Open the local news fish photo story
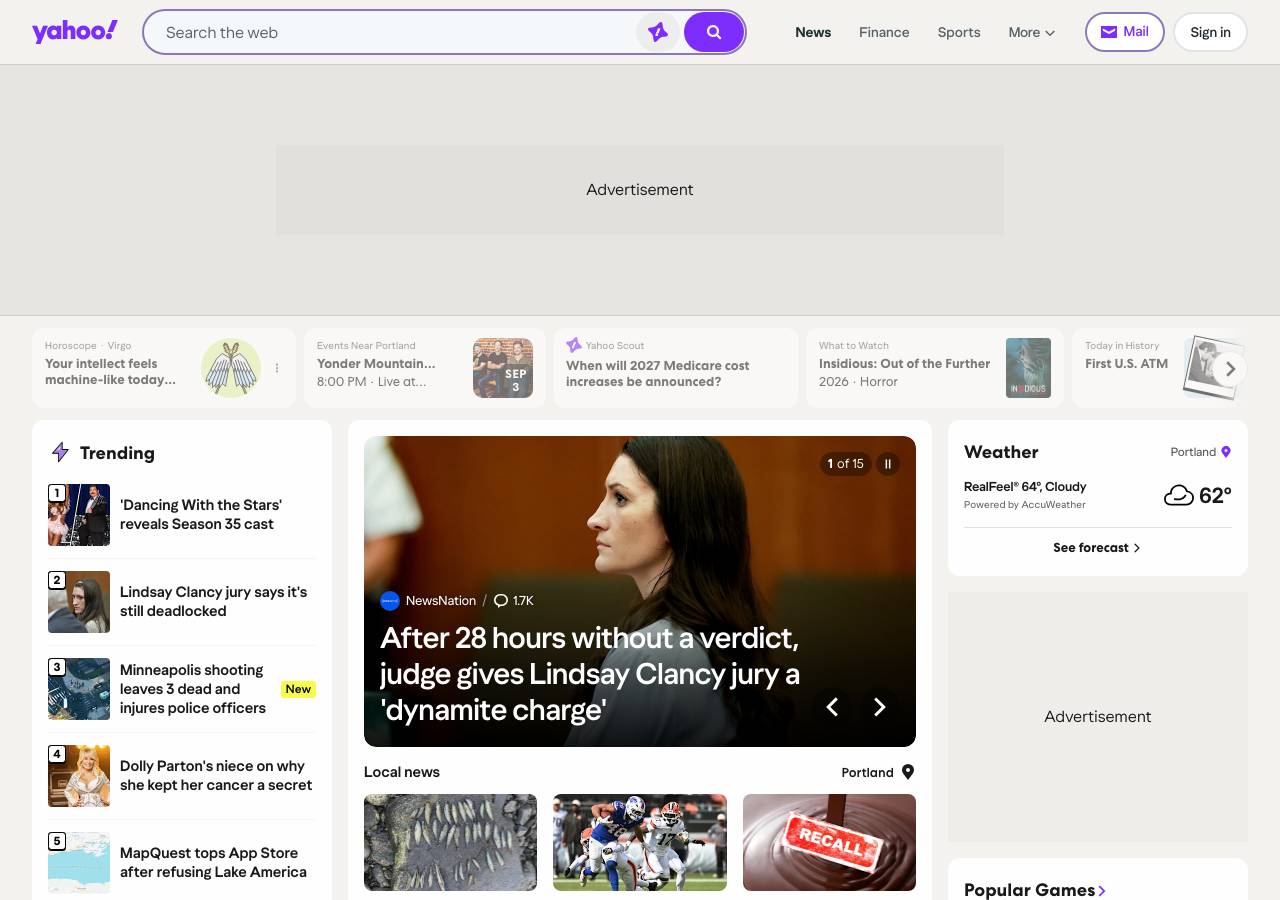This screenshot has height=900, width=1280. coord(450,842)
